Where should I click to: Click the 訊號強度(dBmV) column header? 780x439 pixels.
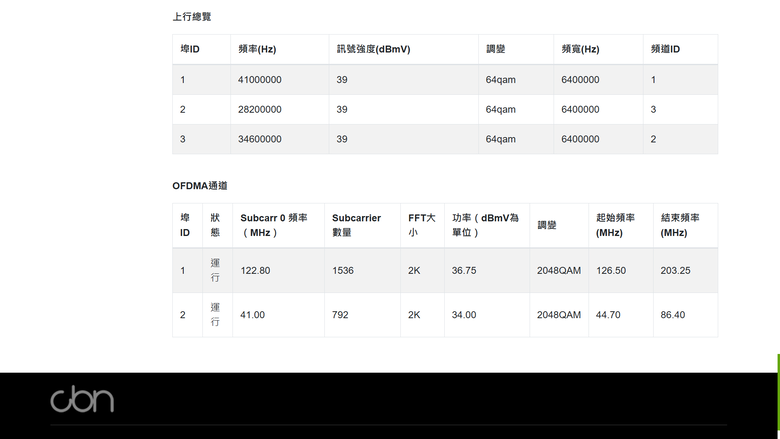[374, 49]
